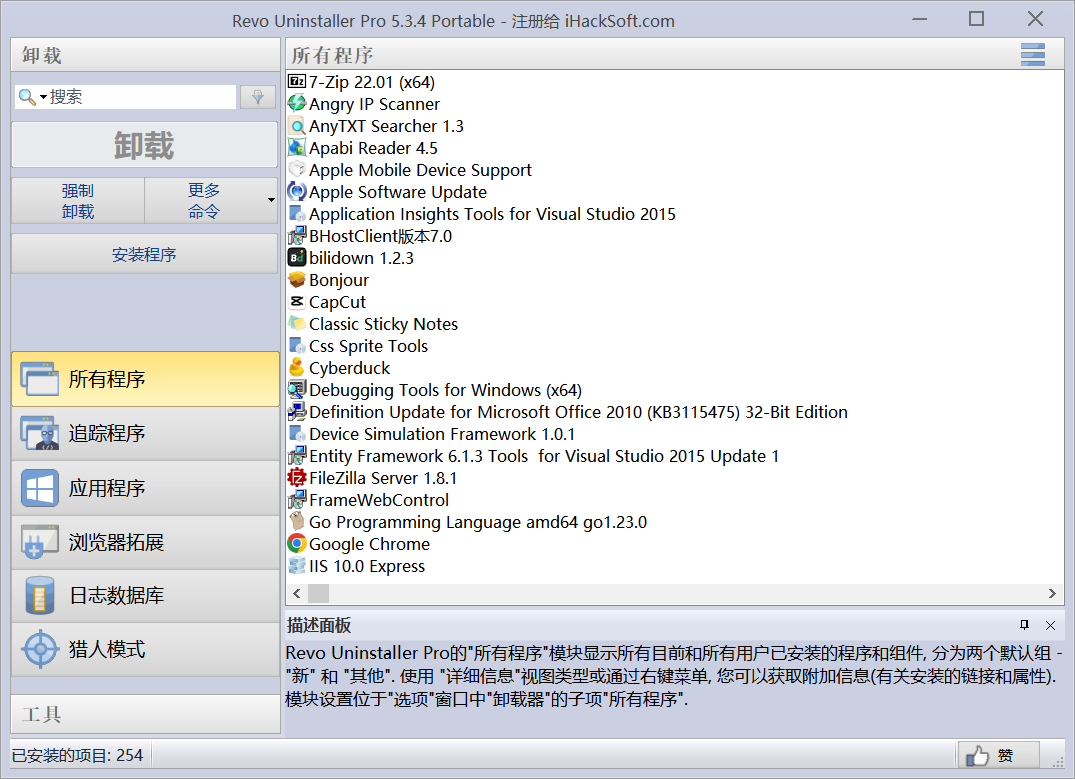The image size is (1075, 779).
Task: Click the Classic Sticky Notes icon
Action: coord(296,324)
